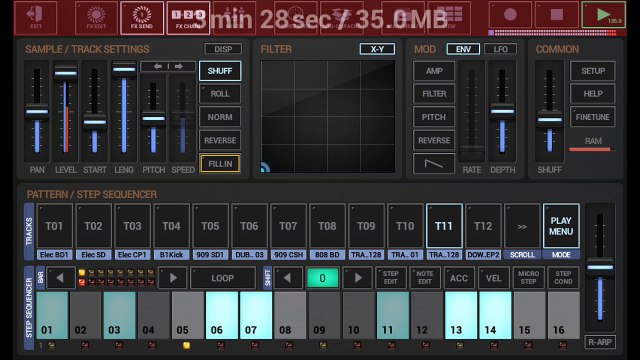Deactivate step pad 06

click(x=222, y=315)
